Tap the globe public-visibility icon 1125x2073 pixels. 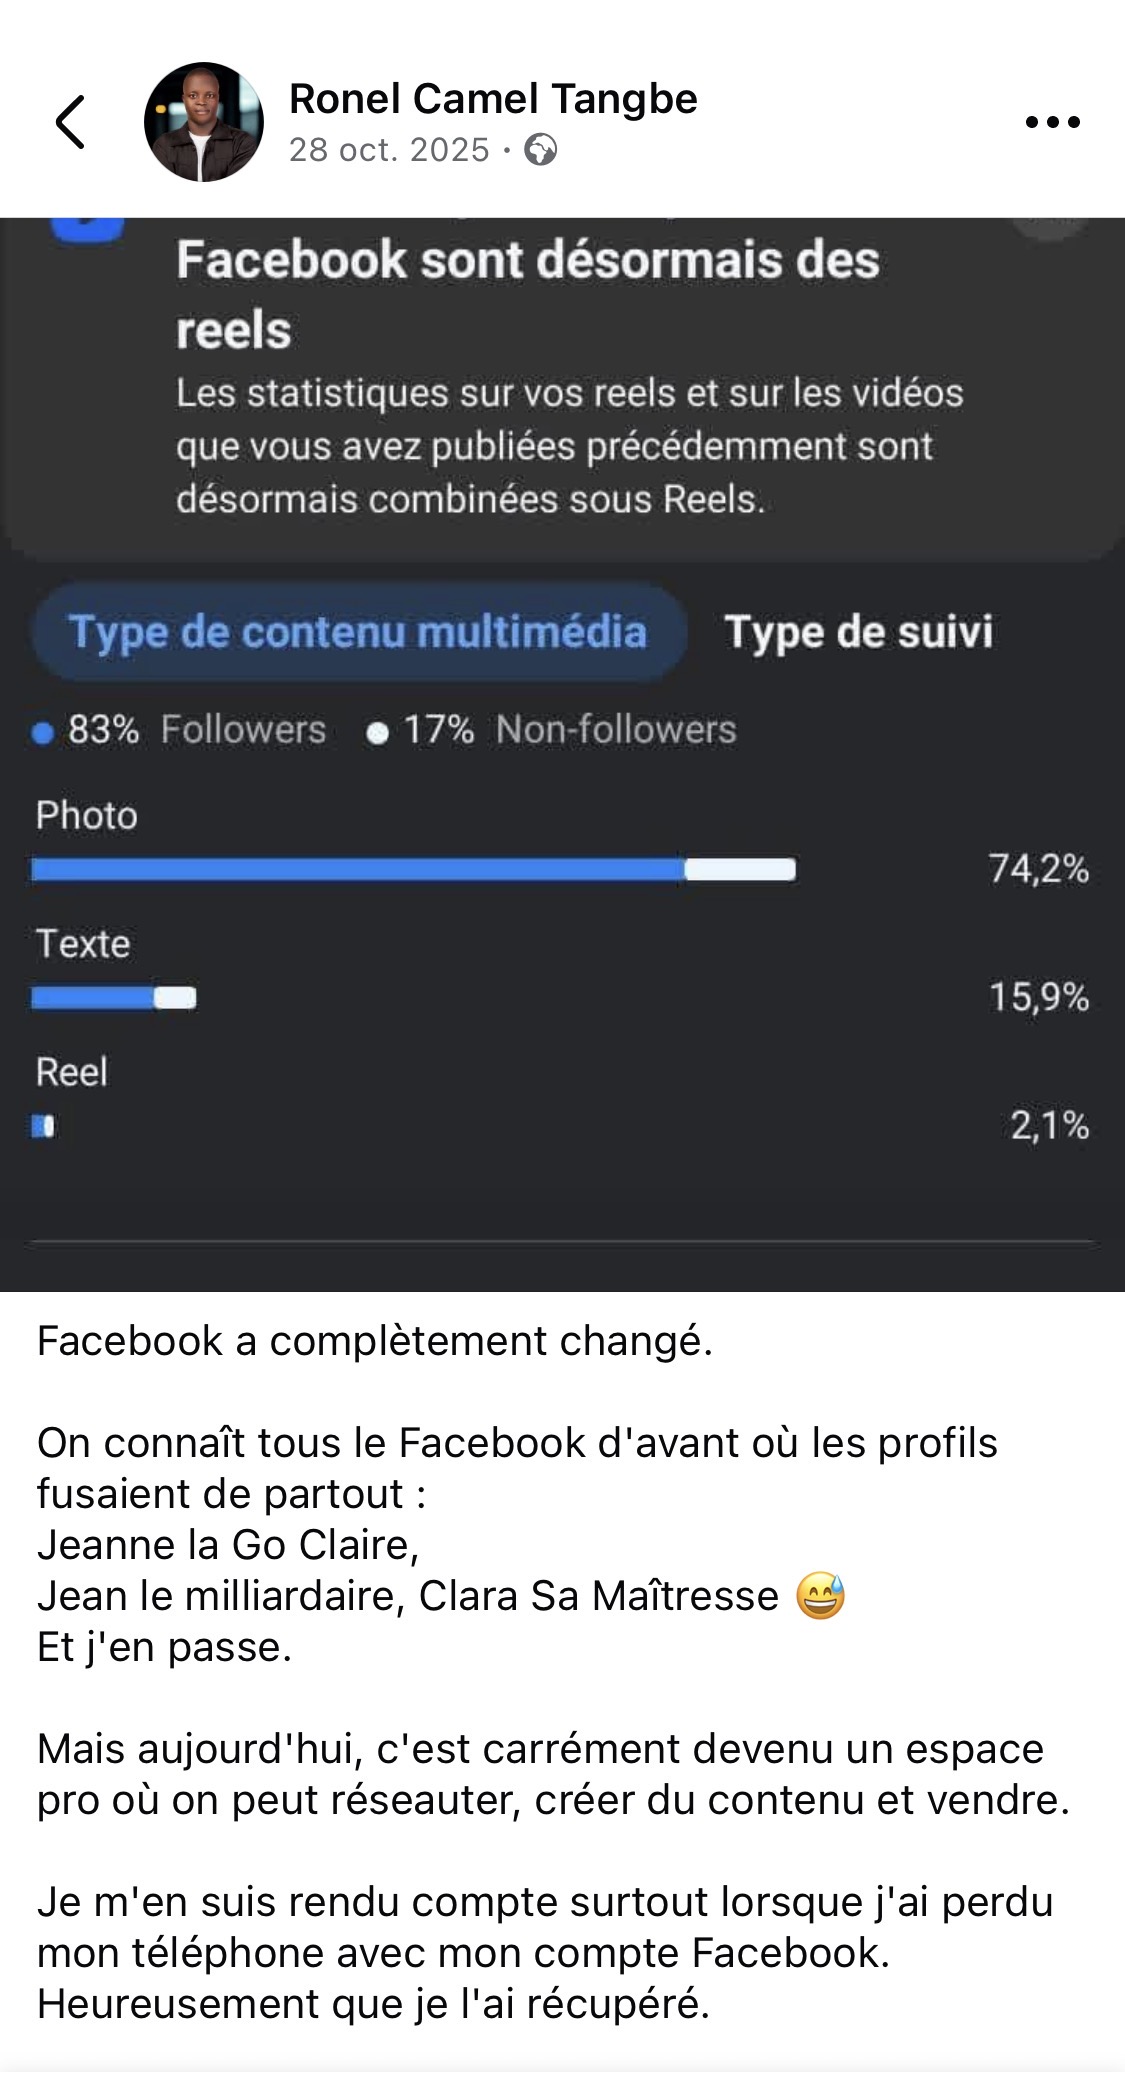click(x=541, y=150)
